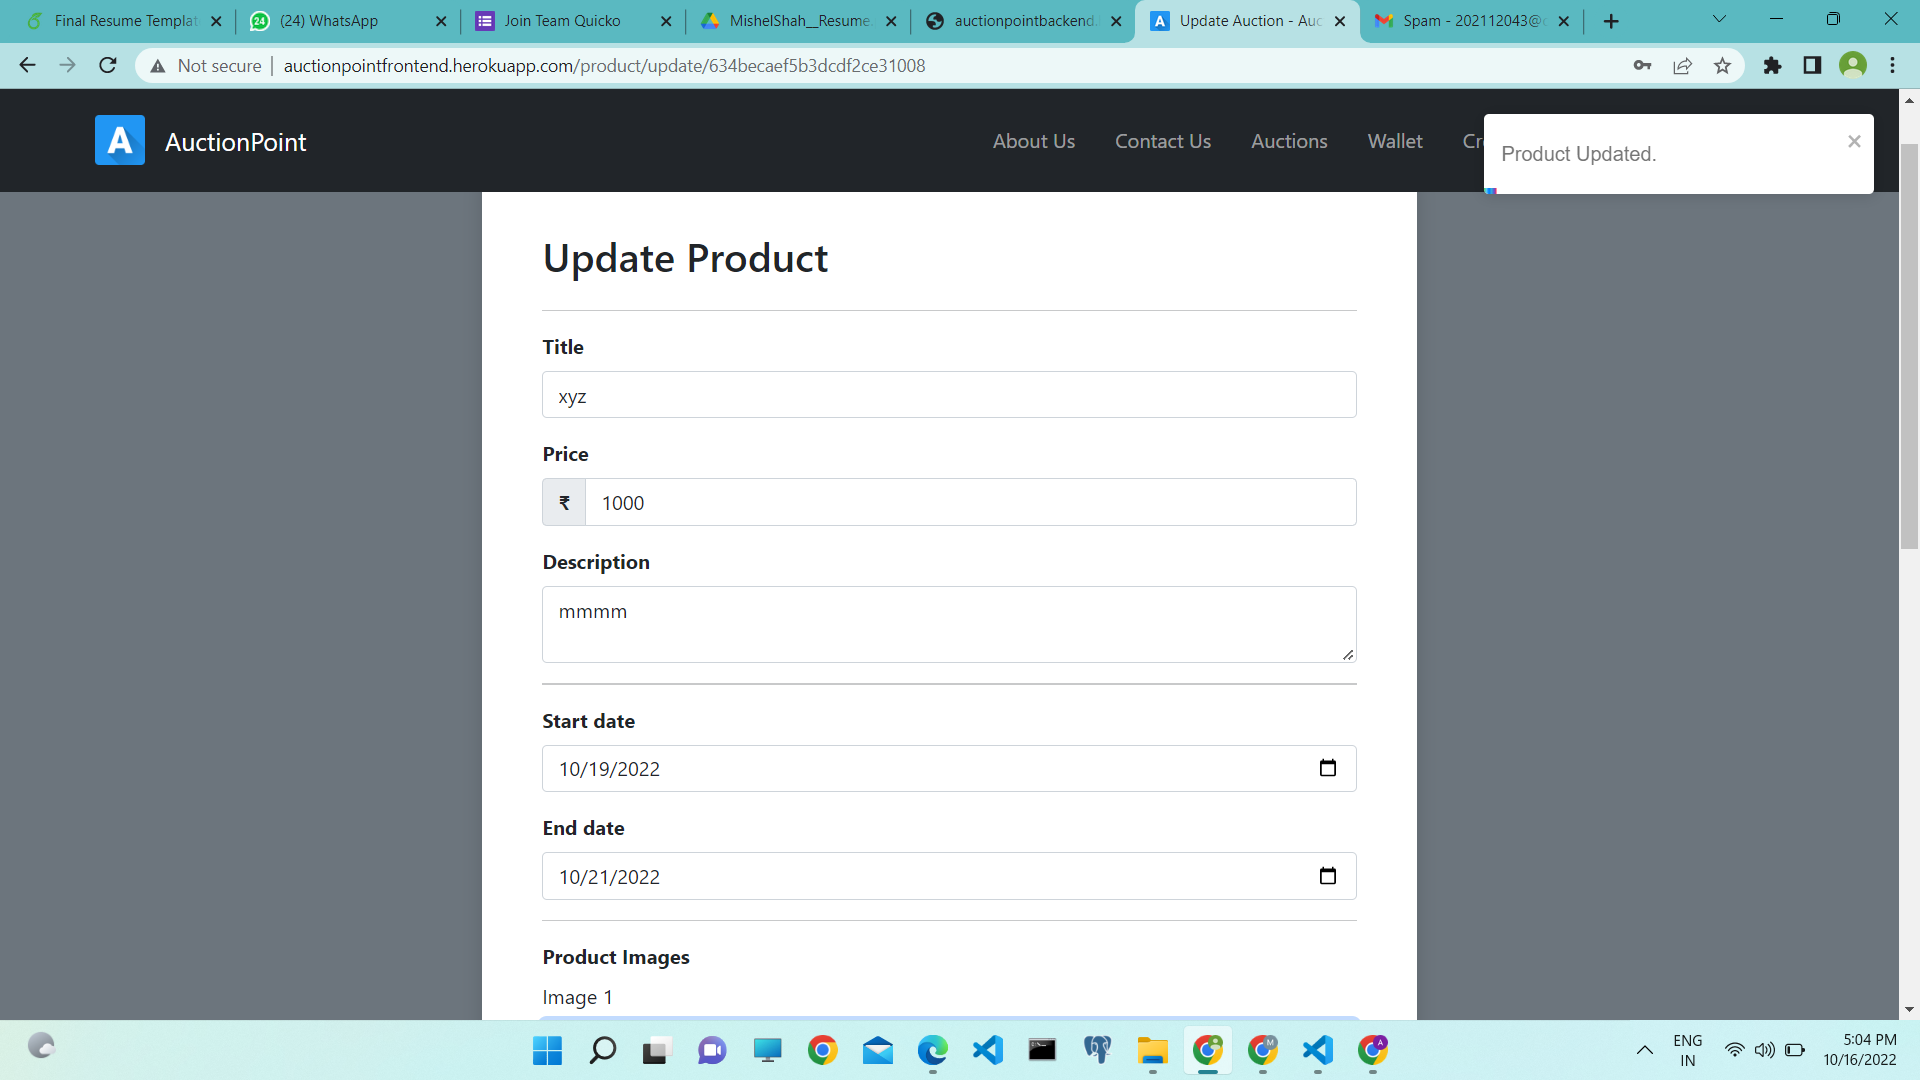This screenshot has height=1080, width=1920.
Task: Navigate to the Wallet page
Action: coord(1394,141)
